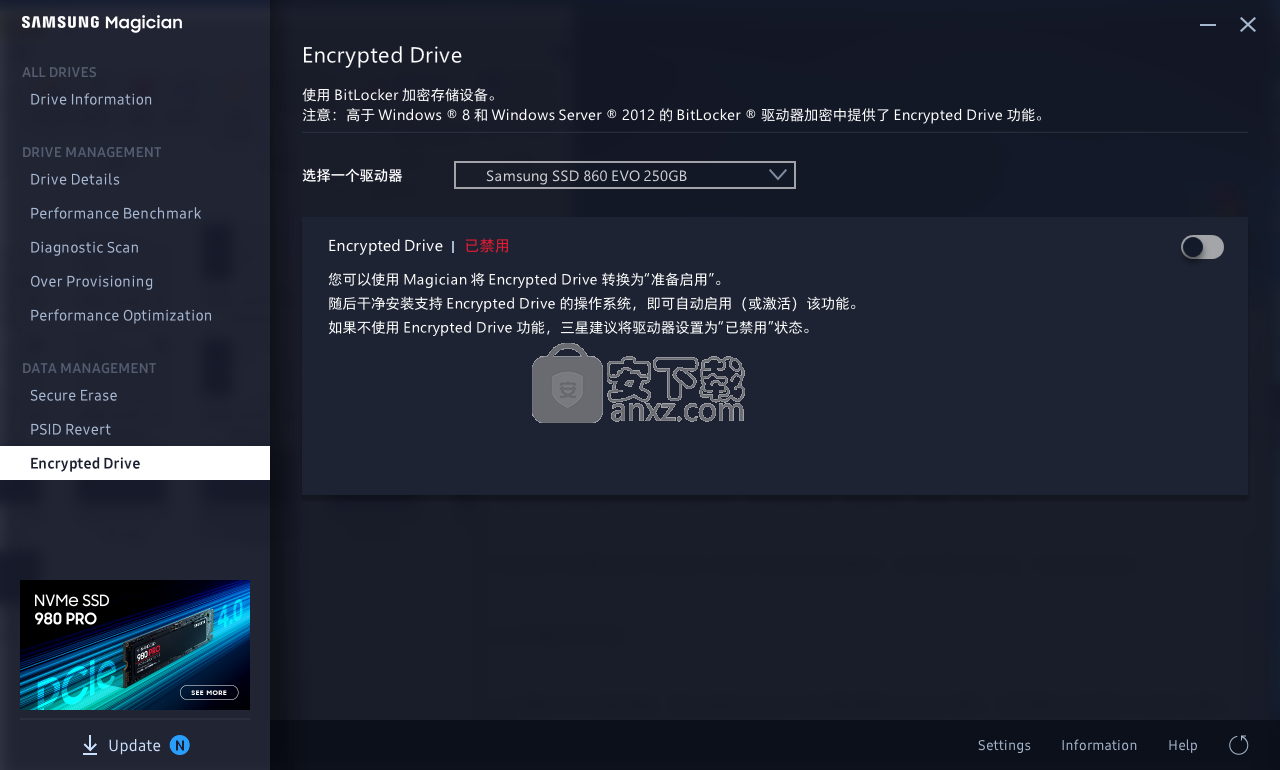Click the refresh icon in bottom bar
This screenshot has width=1280, height=770.
click(1238, 745)
